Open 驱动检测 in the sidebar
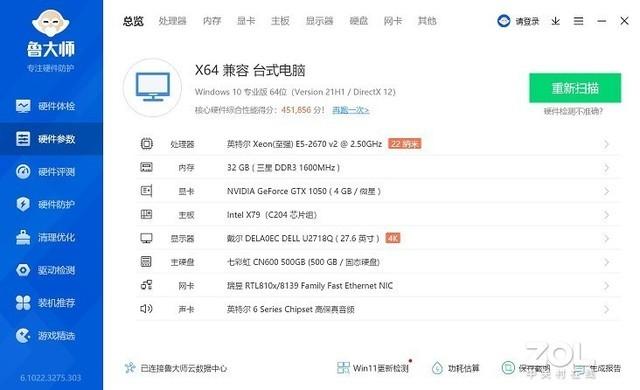Screen dimensions: 640x390 46,270
